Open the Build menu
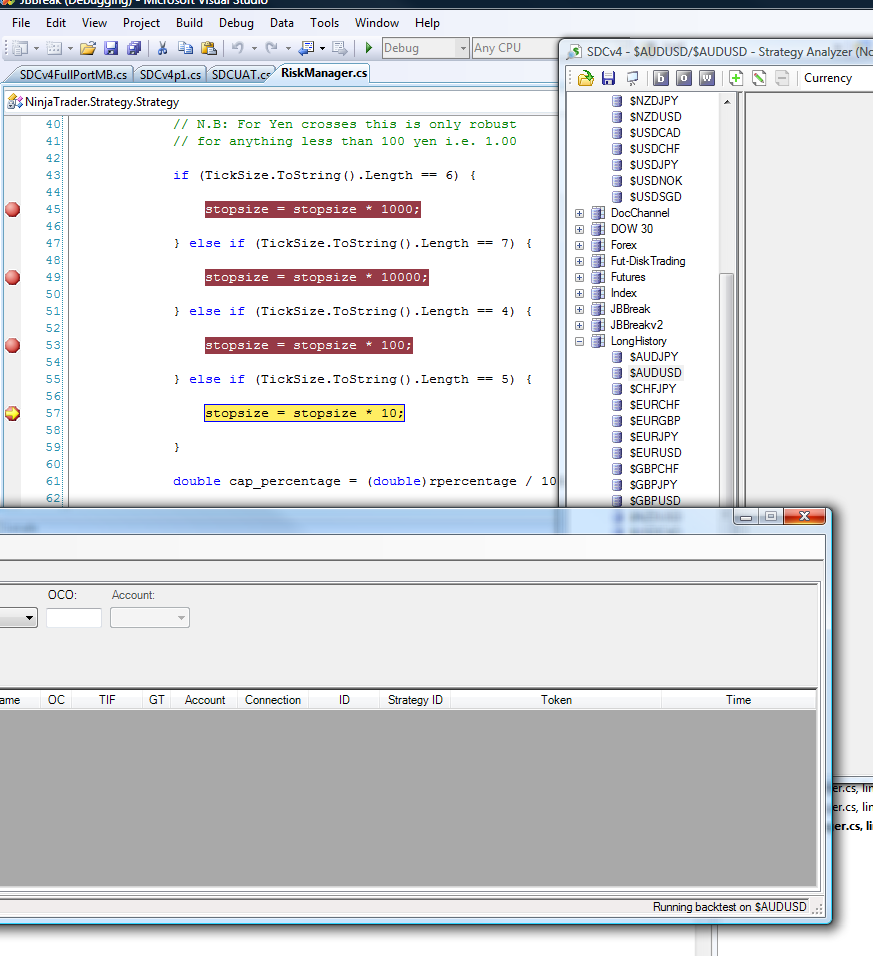This screenshot has height=956, width=873. (x=189, y=22)
